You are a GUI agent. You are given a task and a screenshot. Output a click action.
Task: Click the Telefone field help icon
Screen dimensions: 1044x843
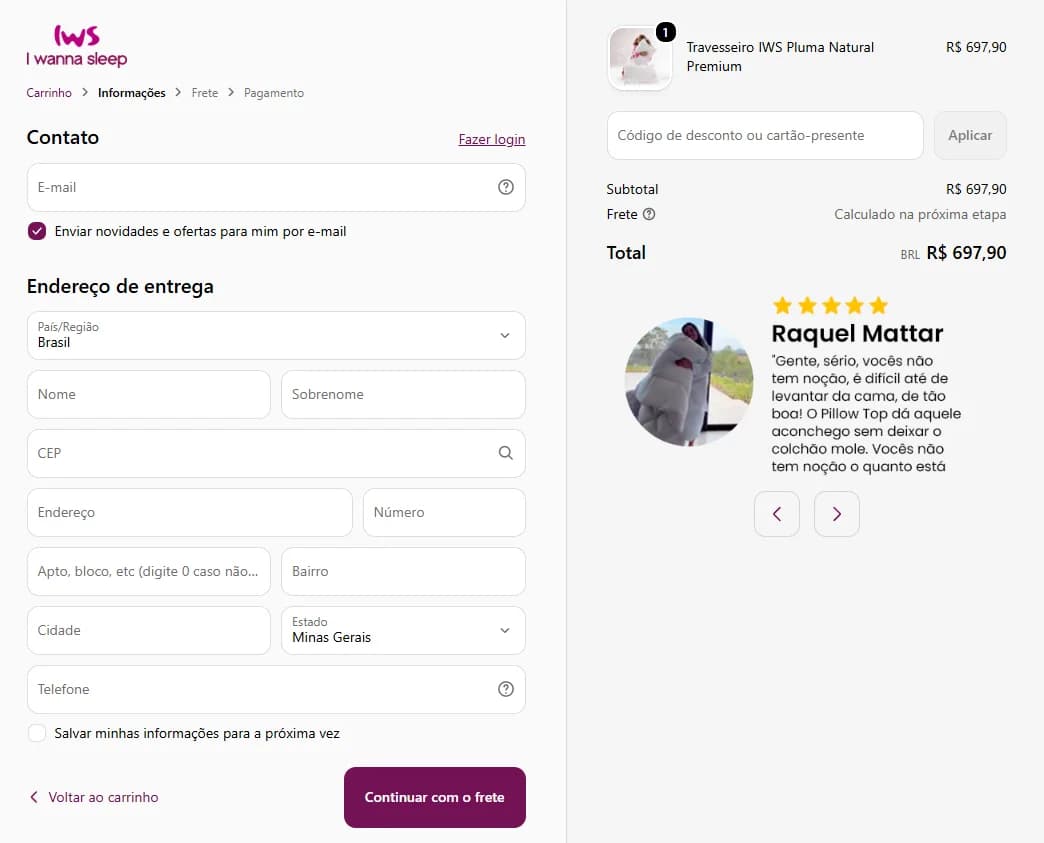(x=506, y=689)
